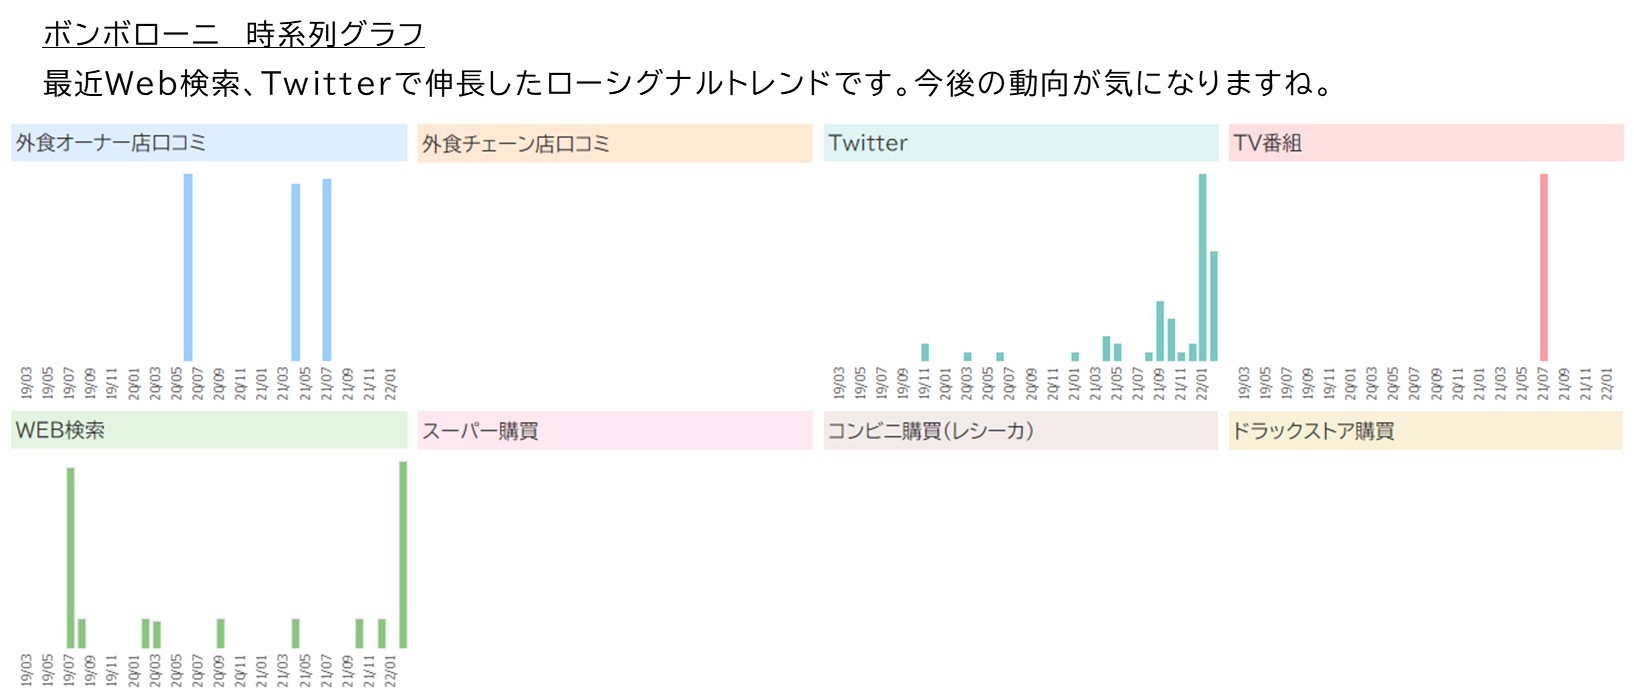Click the 19/03 axis label under WEB検索 chart
This screenshot has width=1634, height=697.
click(x=27, y=670)
